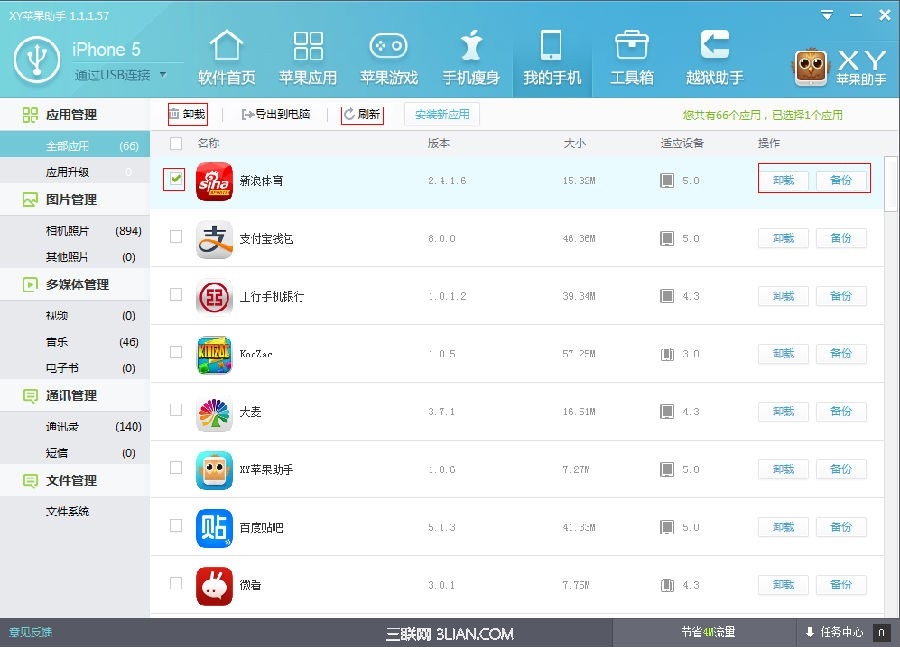Back up 微看 with 备份 button
Screen dimensions: 900x647
click(841, 584)
